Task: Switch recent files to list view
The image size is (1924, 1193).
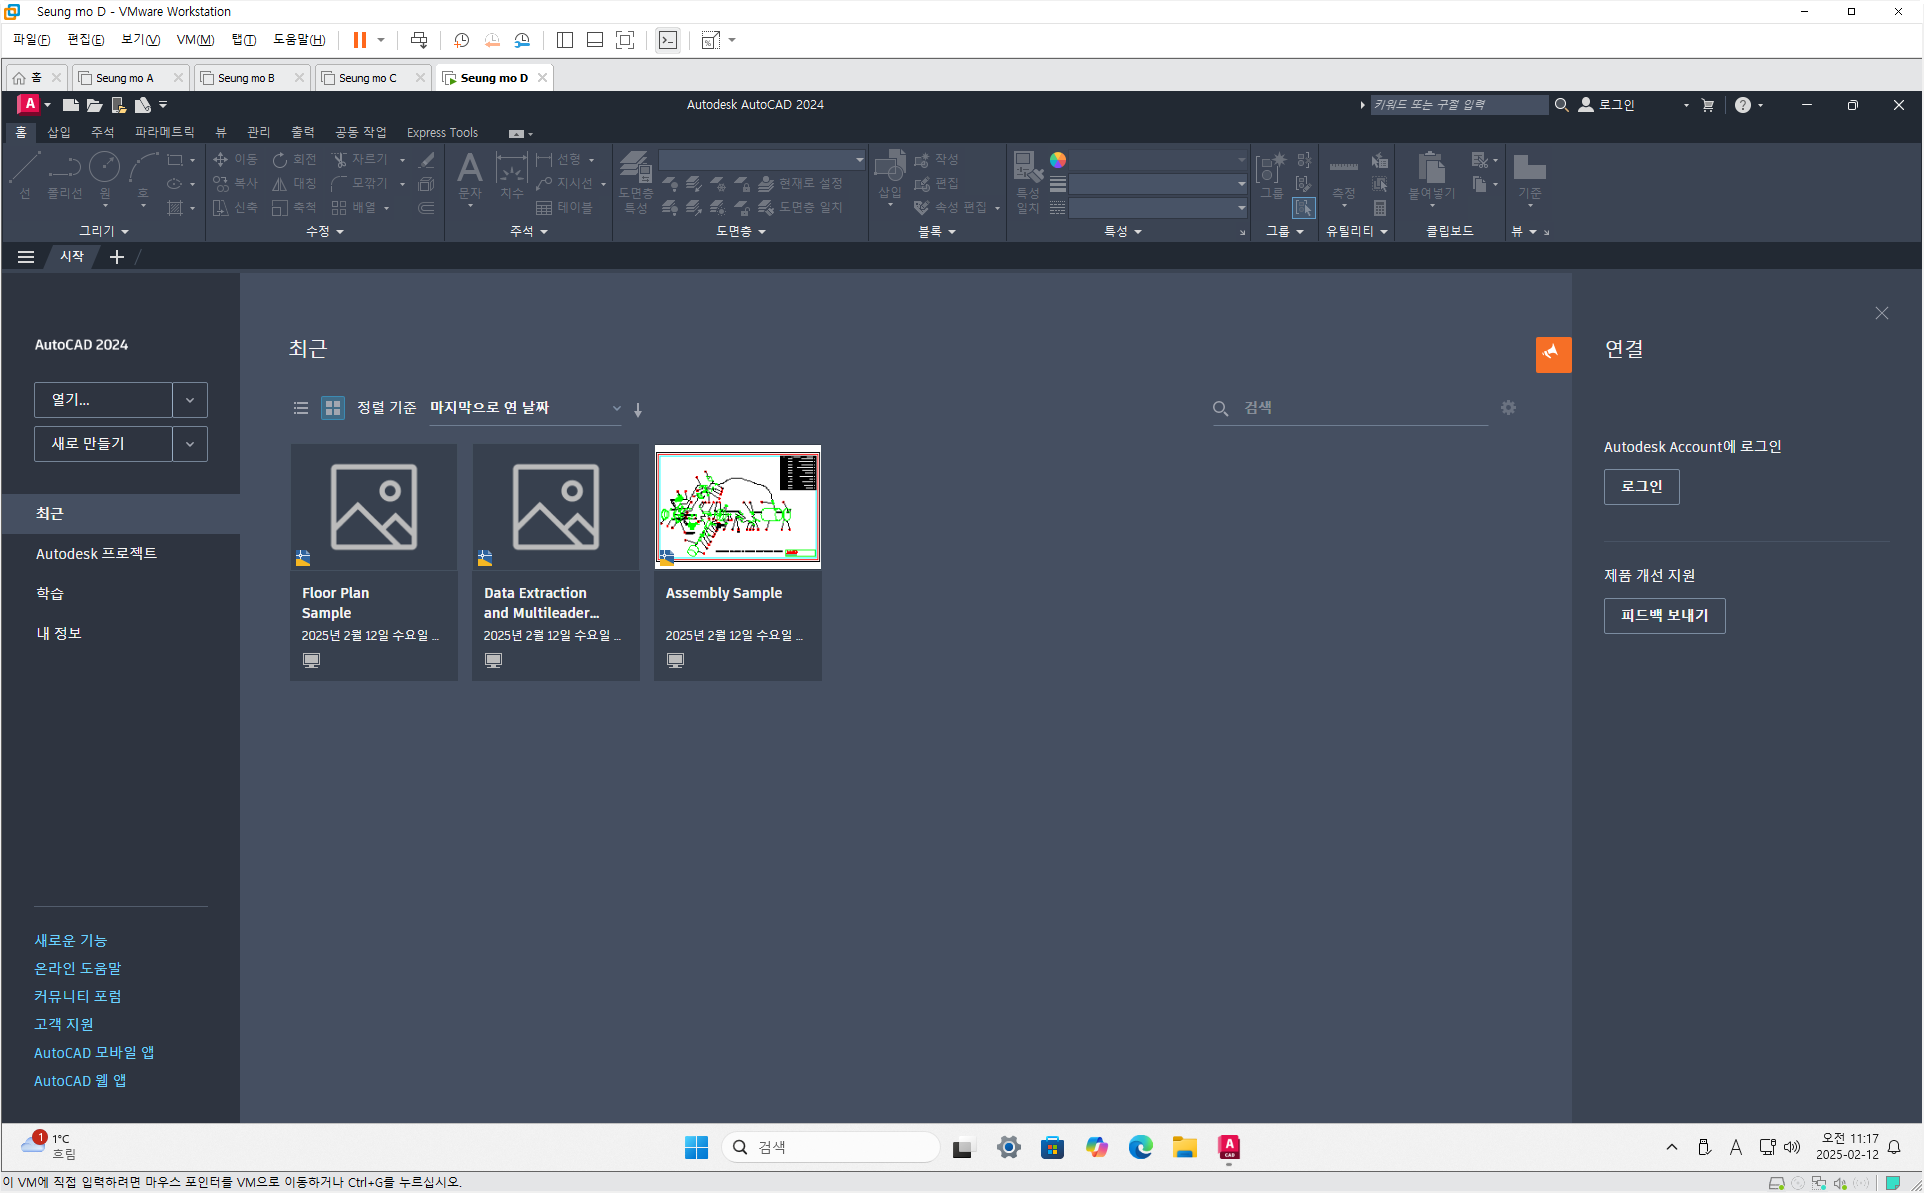Action: pos(300,408)
